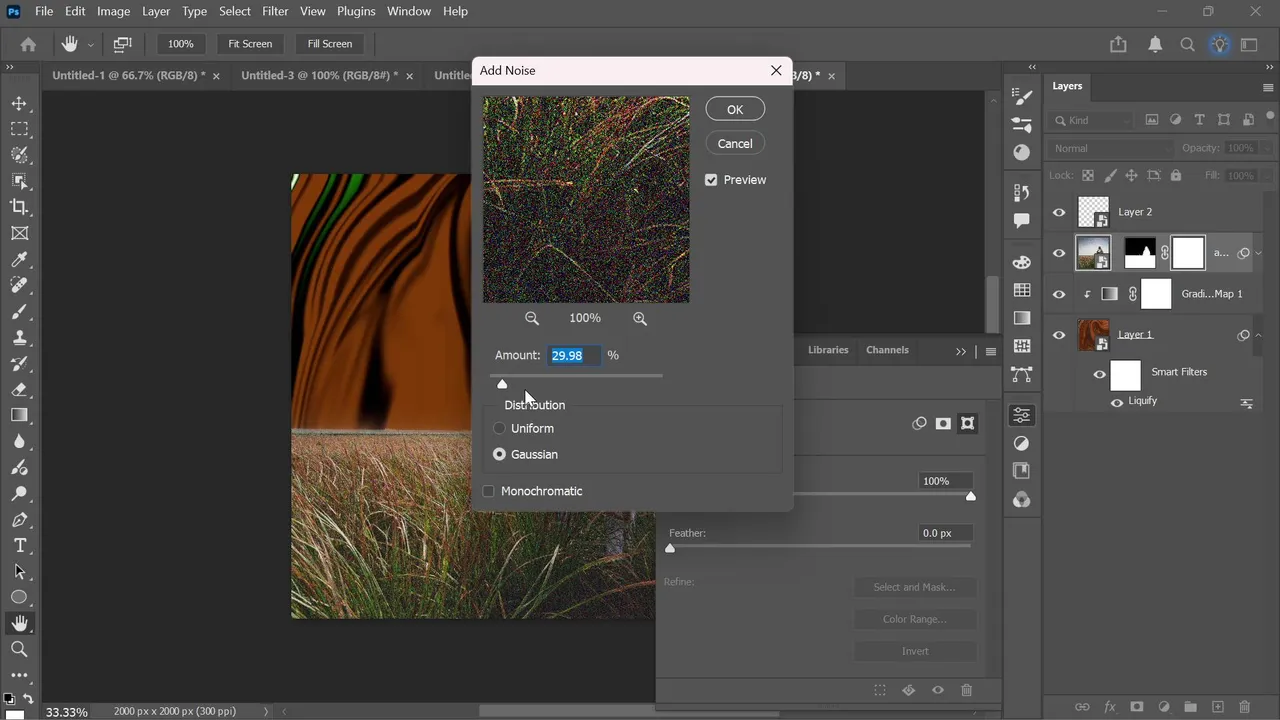
Task: Switch to Untitled-3 document tab
Action: 319,76
